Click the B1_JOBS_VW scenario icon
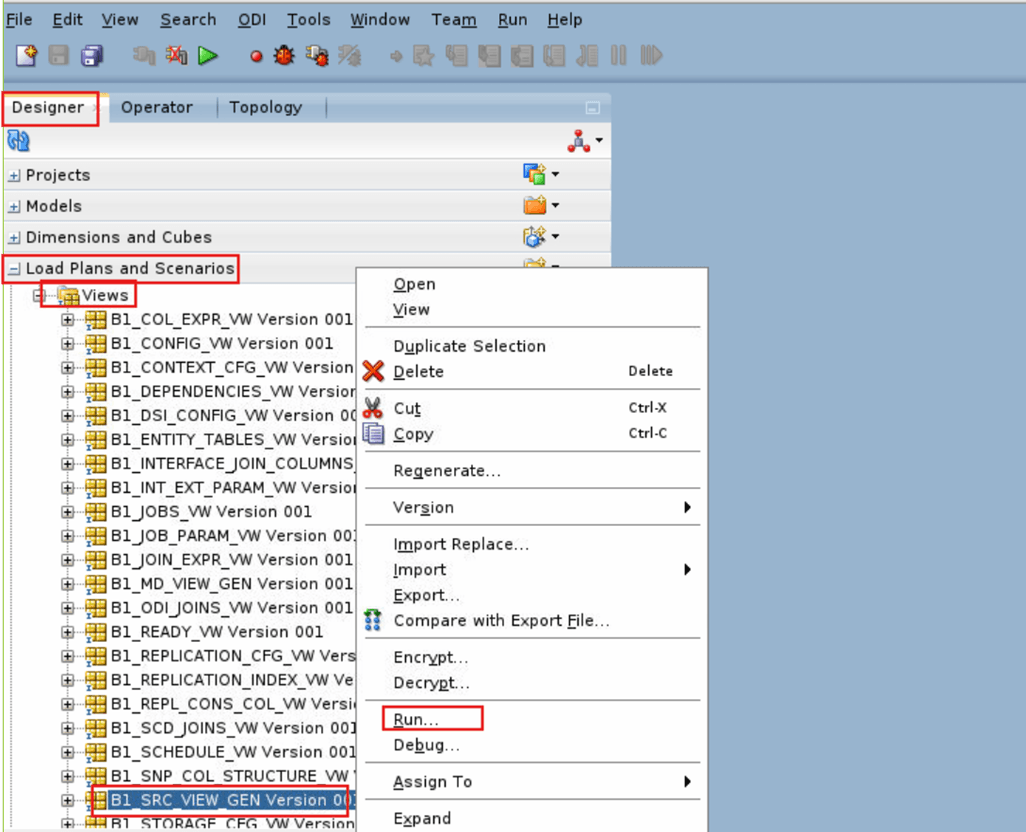Screen dimensions: 1026x832 click(96, 511)
